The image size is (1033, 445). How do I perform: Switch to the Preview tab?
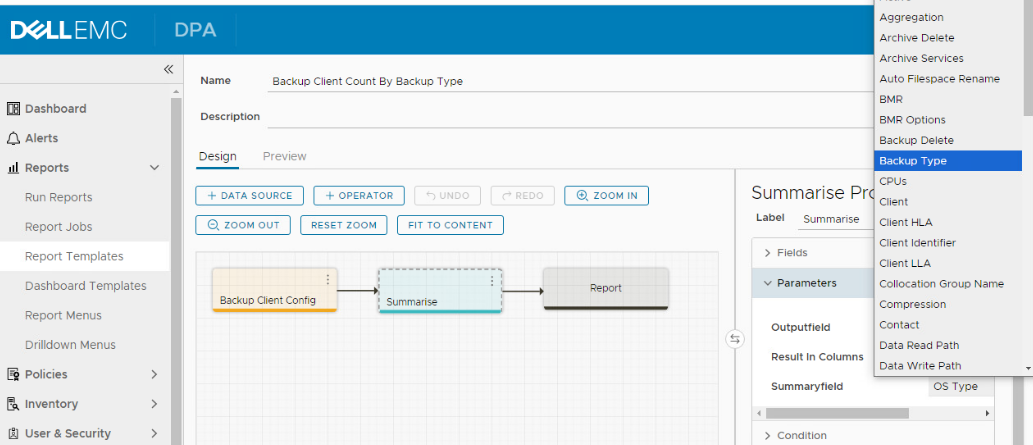pyautogui.click(x=284, y=156)
